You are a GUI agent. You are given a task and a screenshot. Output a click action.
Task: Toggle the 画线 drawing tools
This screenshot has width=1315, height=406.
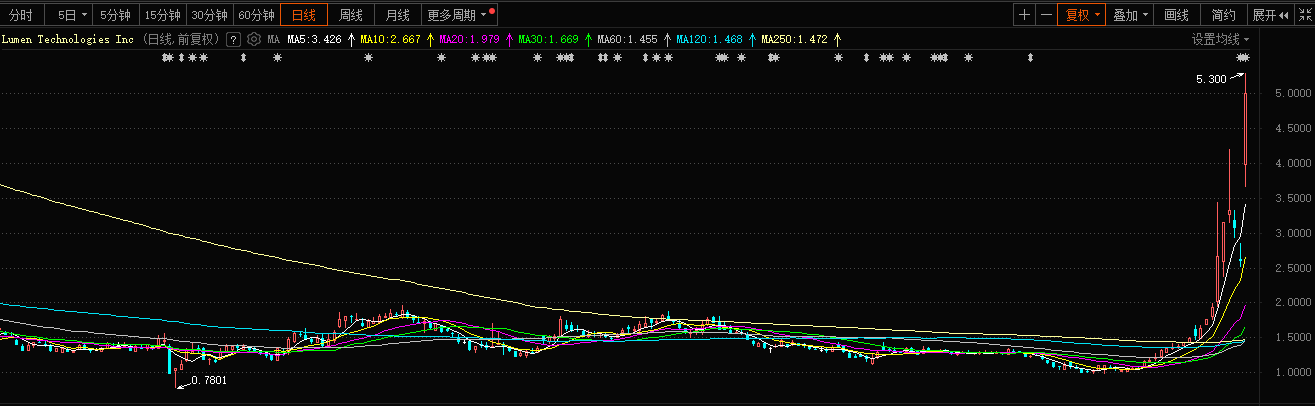(1176, 15)
